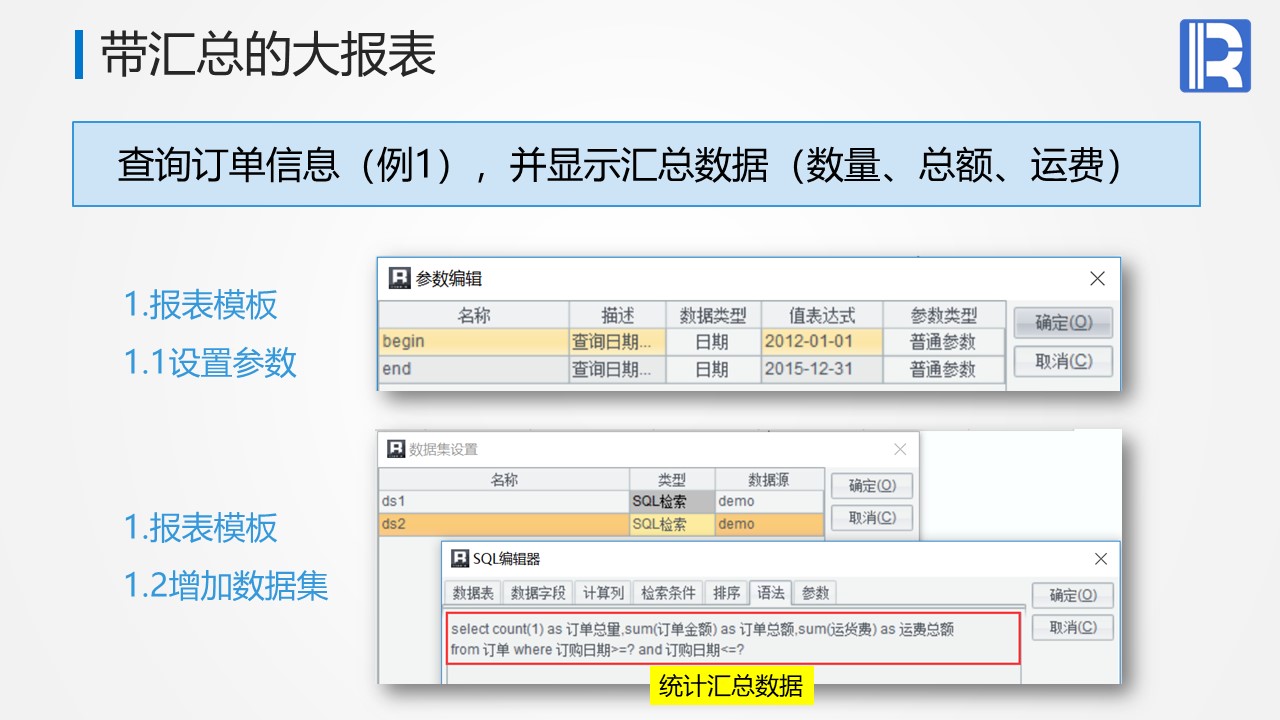Click the 1.2增加数据集 step label

click(226, 586)
